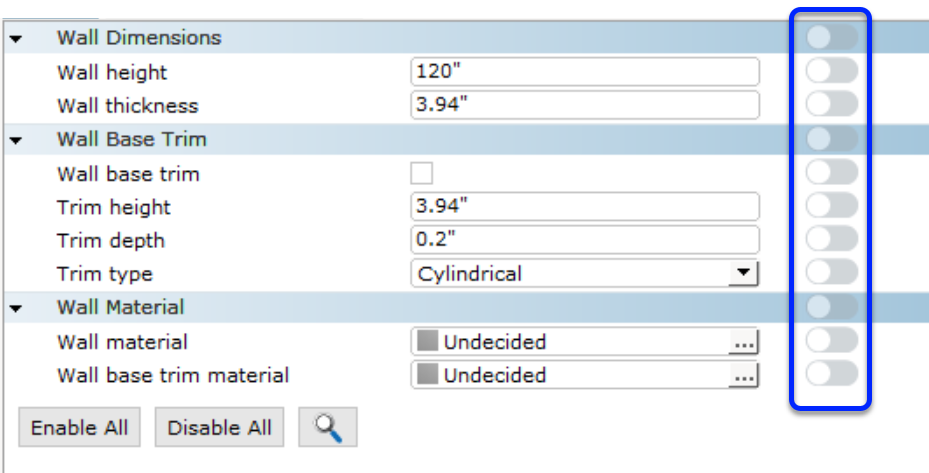
Task: Toggle the Trim height switch
Action: (x=832, y=206)
